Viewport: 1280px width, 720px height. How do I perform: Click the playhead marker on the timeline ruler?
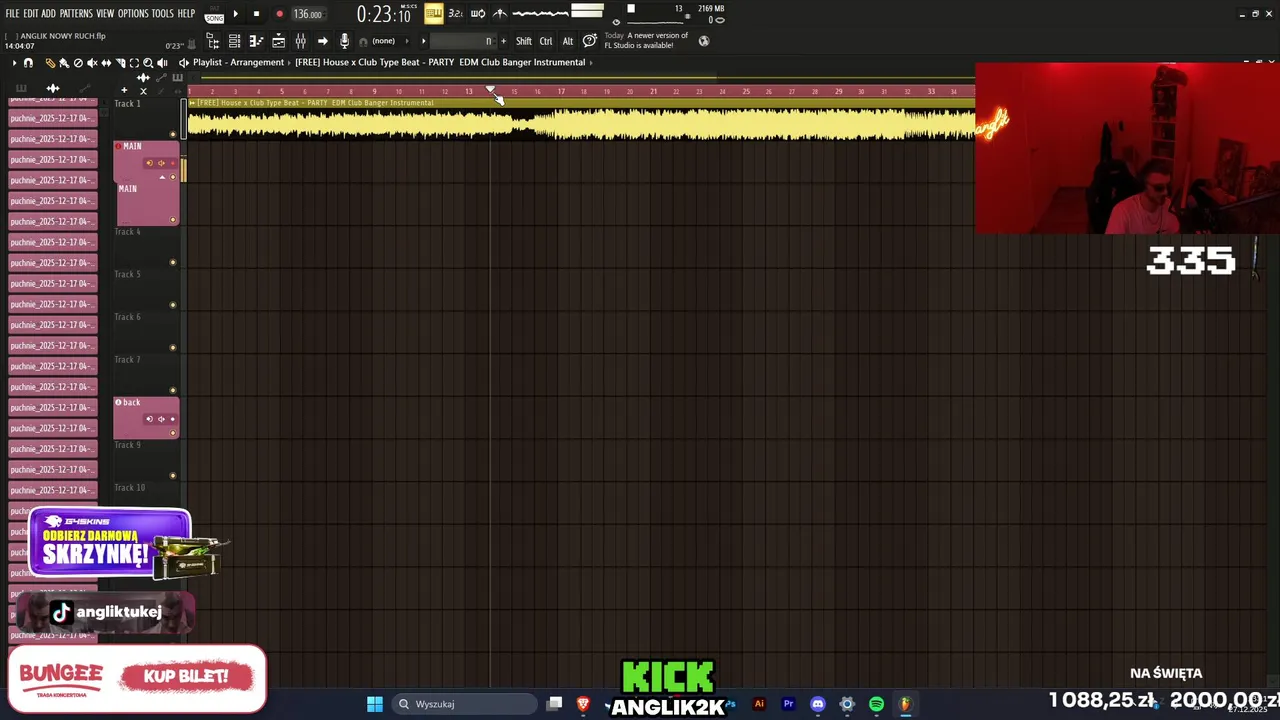(x=490, y=89)
